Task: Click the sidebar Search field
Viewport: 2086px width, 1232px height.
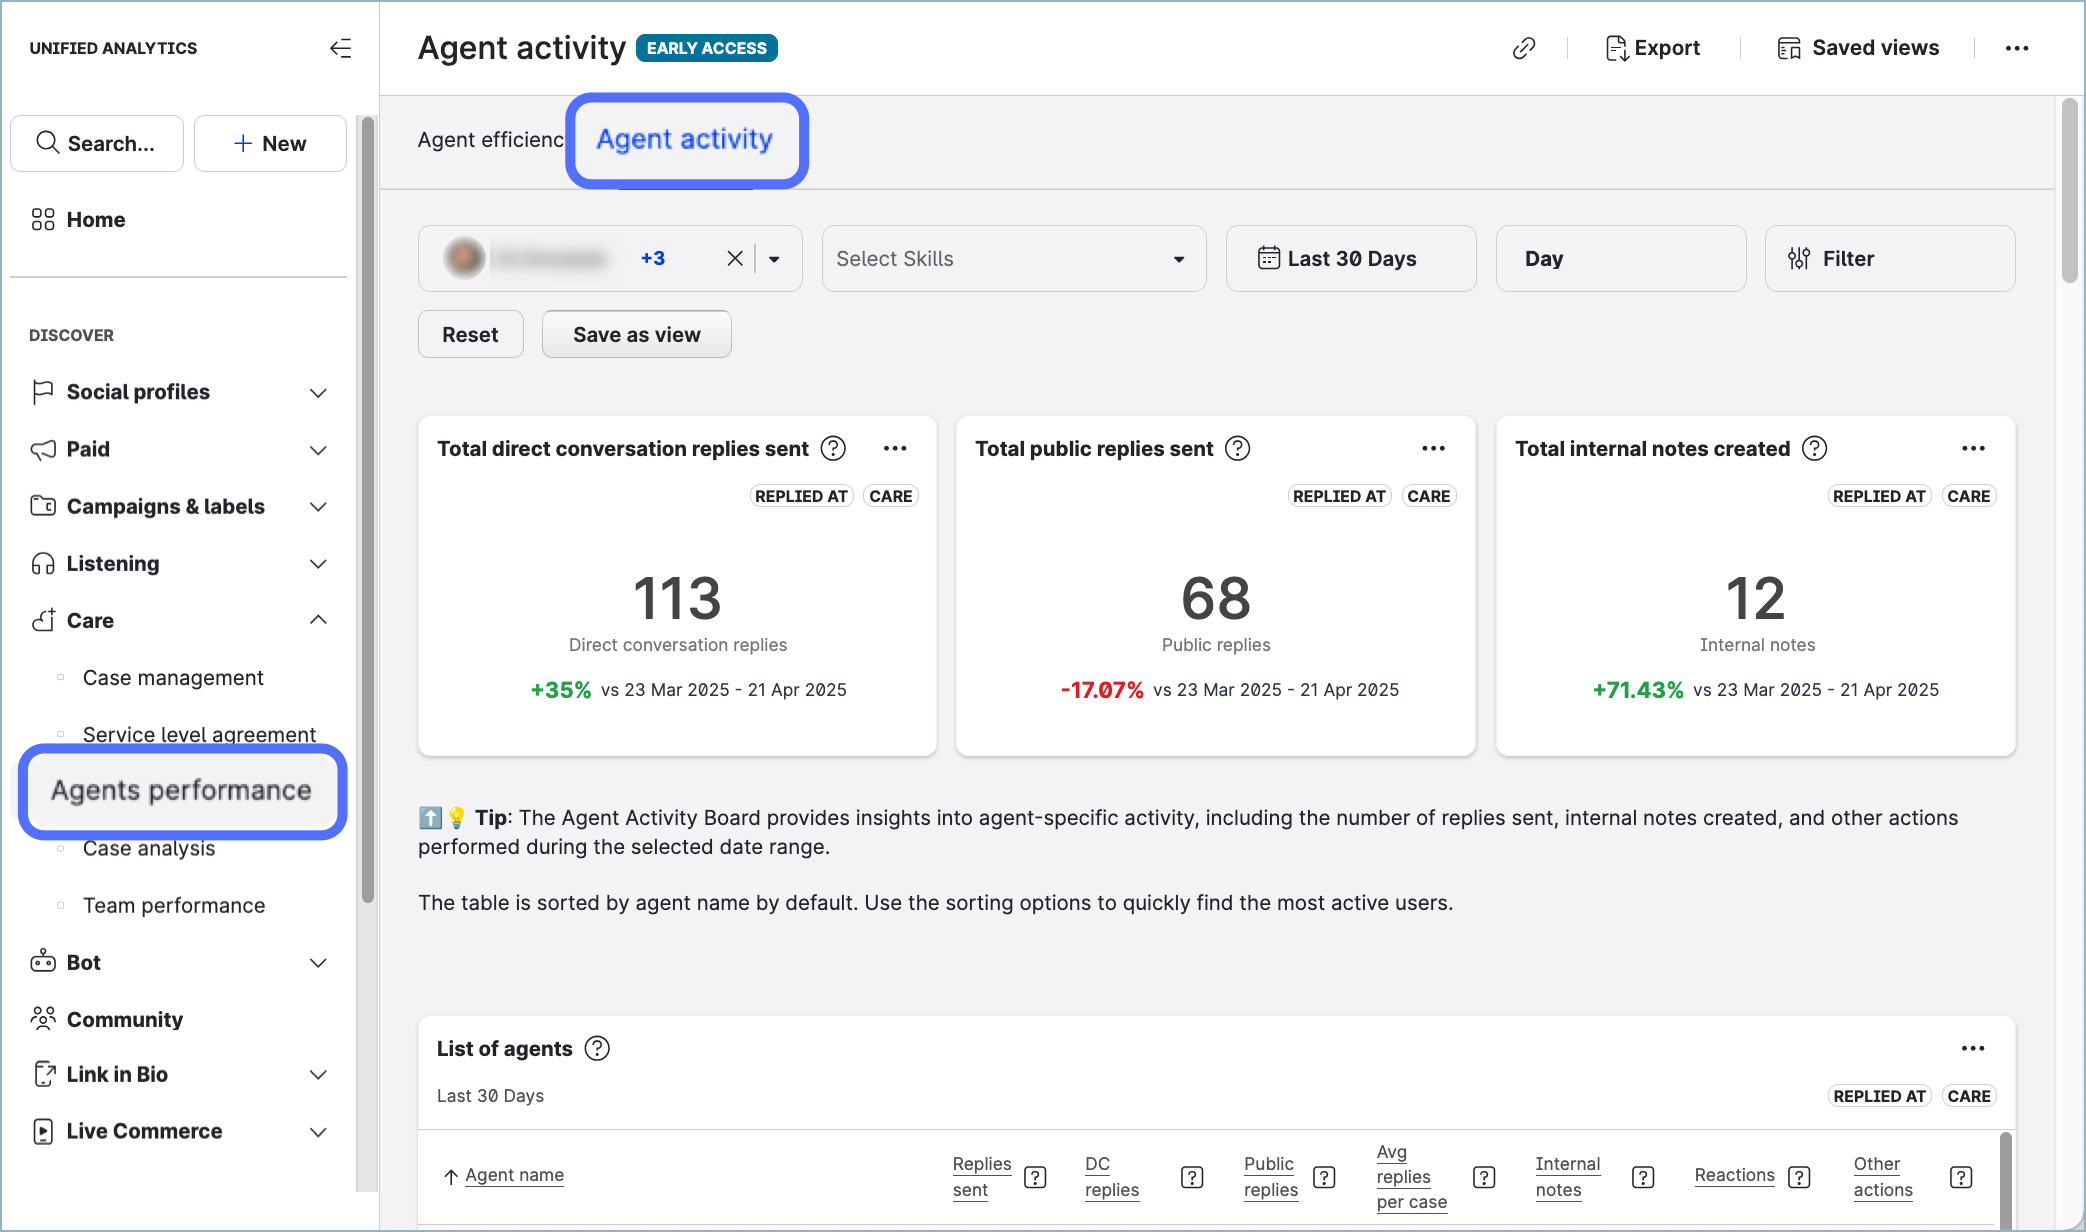Action: point(97,143)
